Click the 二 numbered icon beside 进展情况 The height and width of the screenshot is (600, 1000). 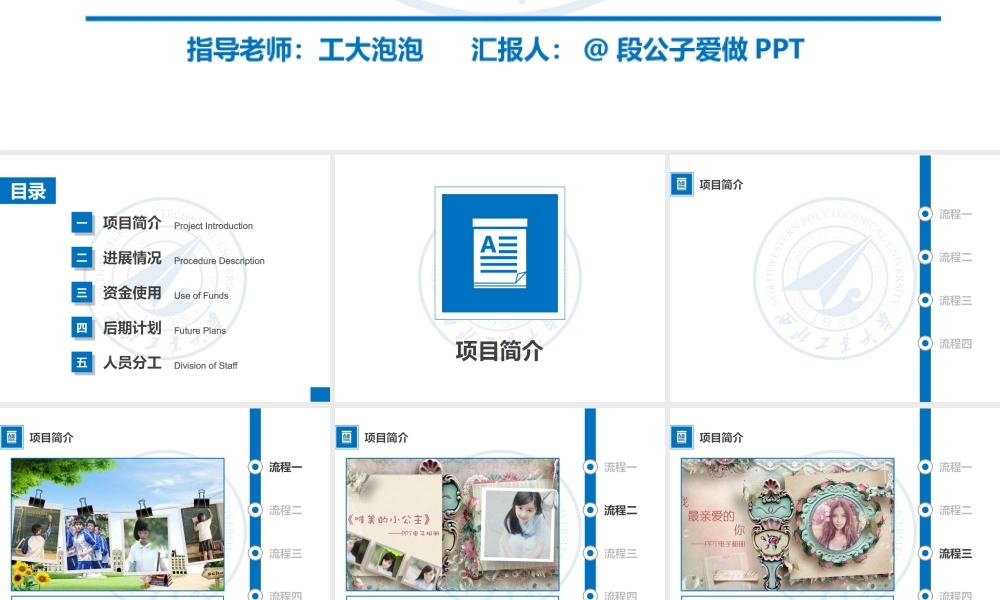[82, 258]
